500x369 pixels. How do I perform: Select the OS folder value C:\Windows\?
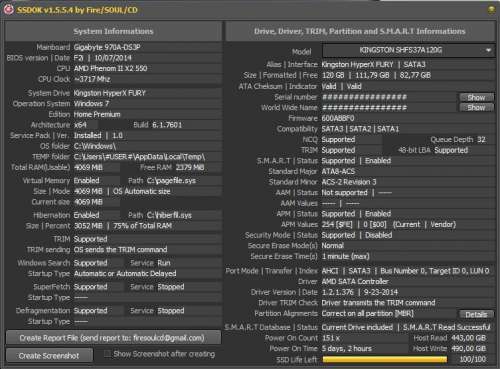95,146
